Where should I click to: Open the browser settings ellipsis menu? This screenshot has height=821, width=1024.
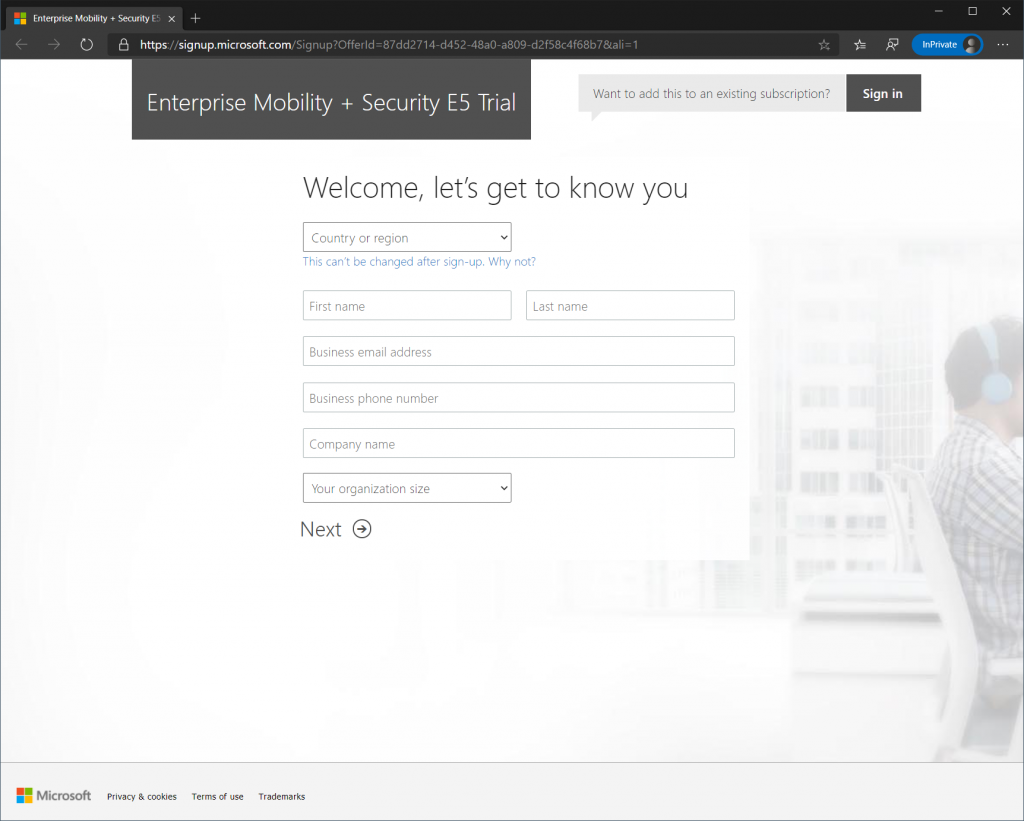coord(1003,44)
